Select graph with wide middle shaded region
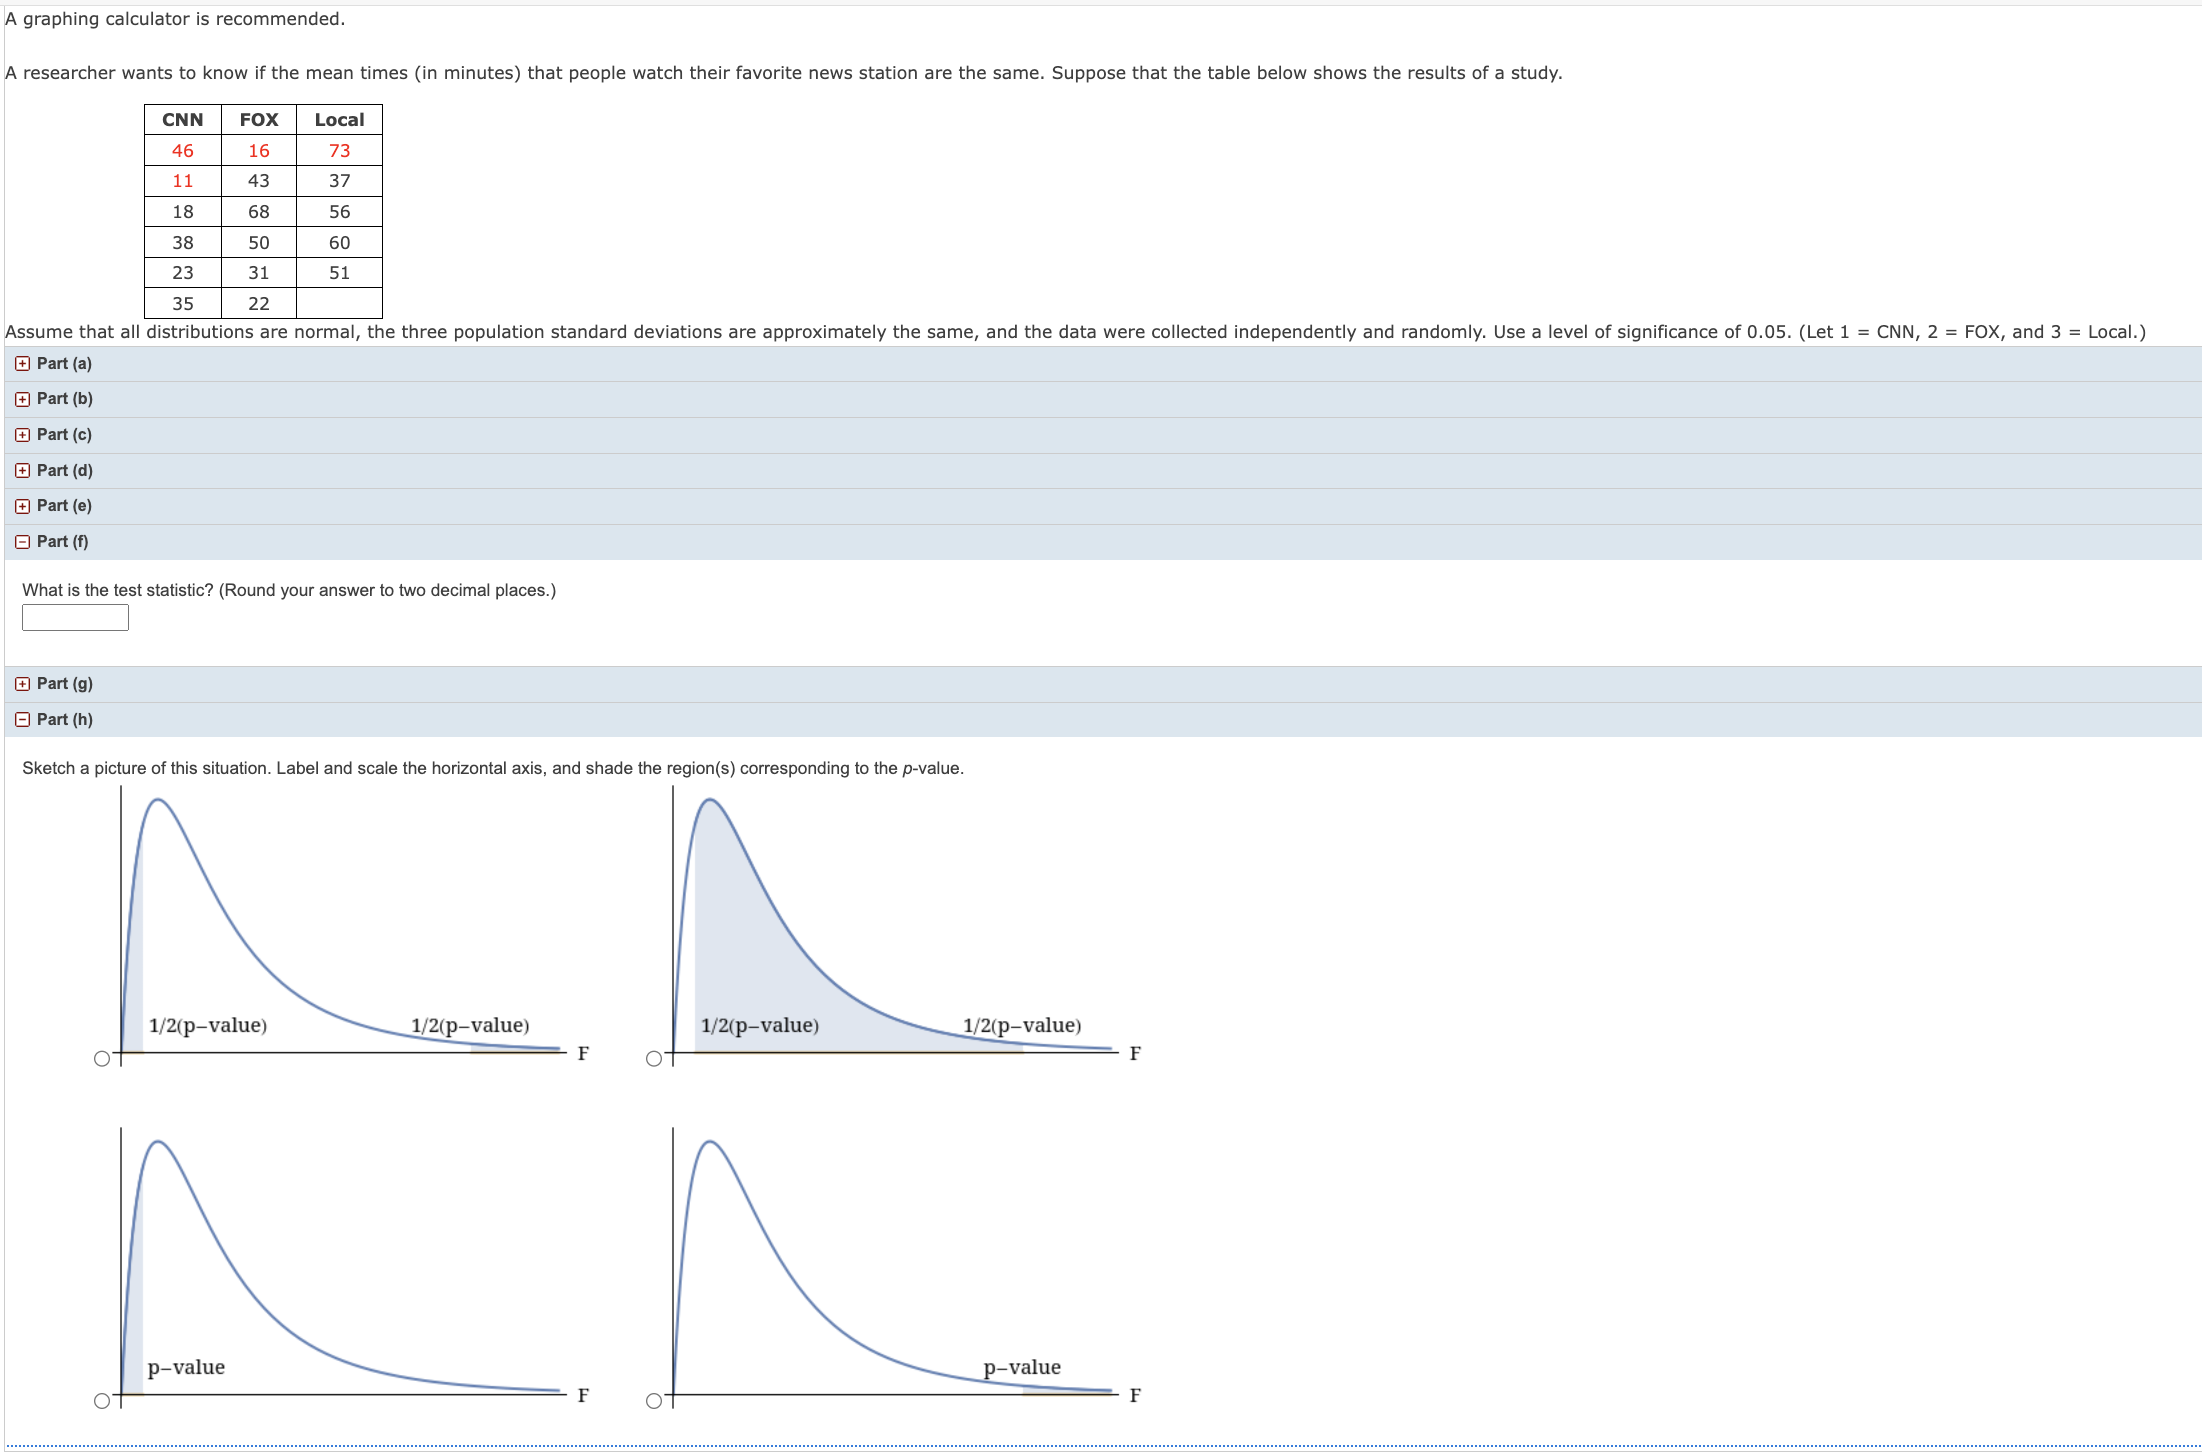 (x=654, y=1058)
